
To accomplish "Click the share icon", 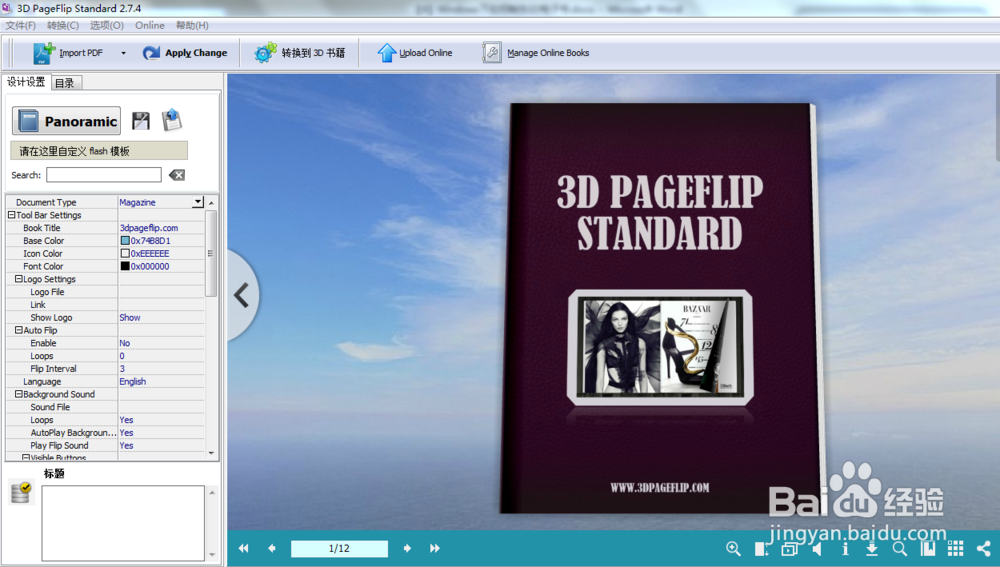I will pyautogui.click(x=983, y=549).
